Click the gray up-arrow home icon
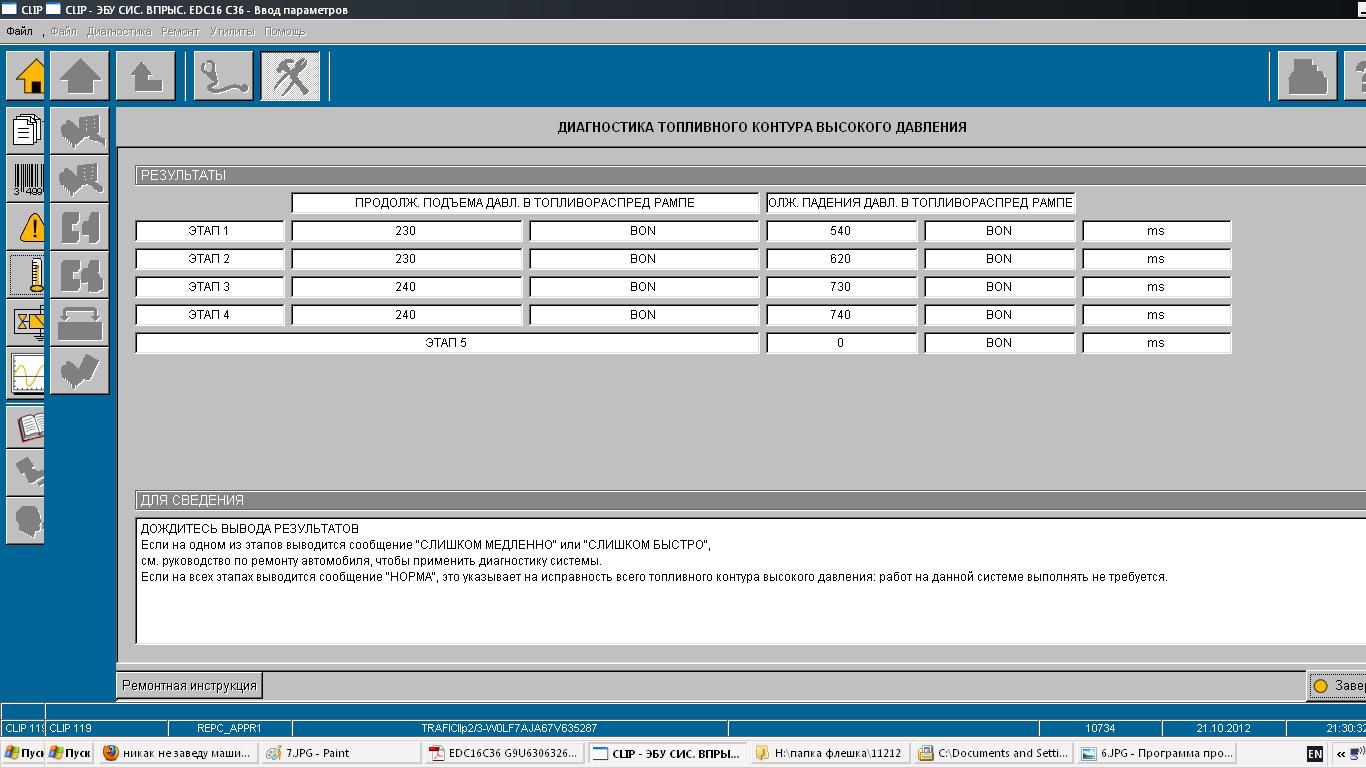1366x768 pixels. [x=80, y=76]
